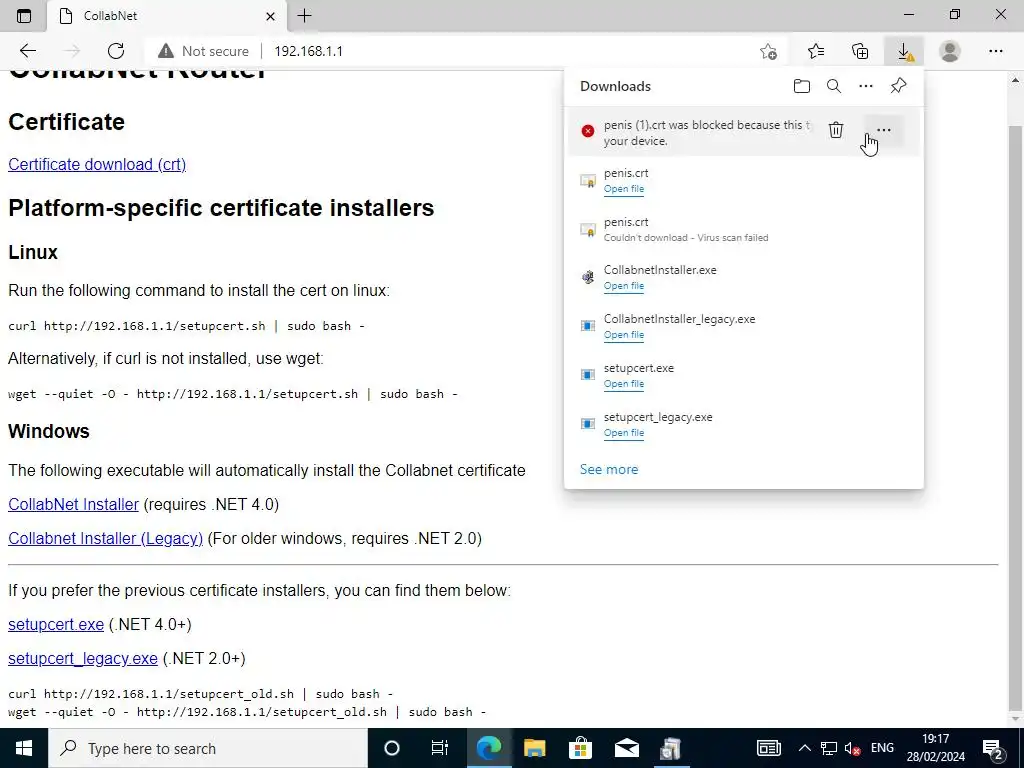The height and width of the screenshot is (768, 1024).
Task: Refresh the current page
Action: tap(116, 51)
